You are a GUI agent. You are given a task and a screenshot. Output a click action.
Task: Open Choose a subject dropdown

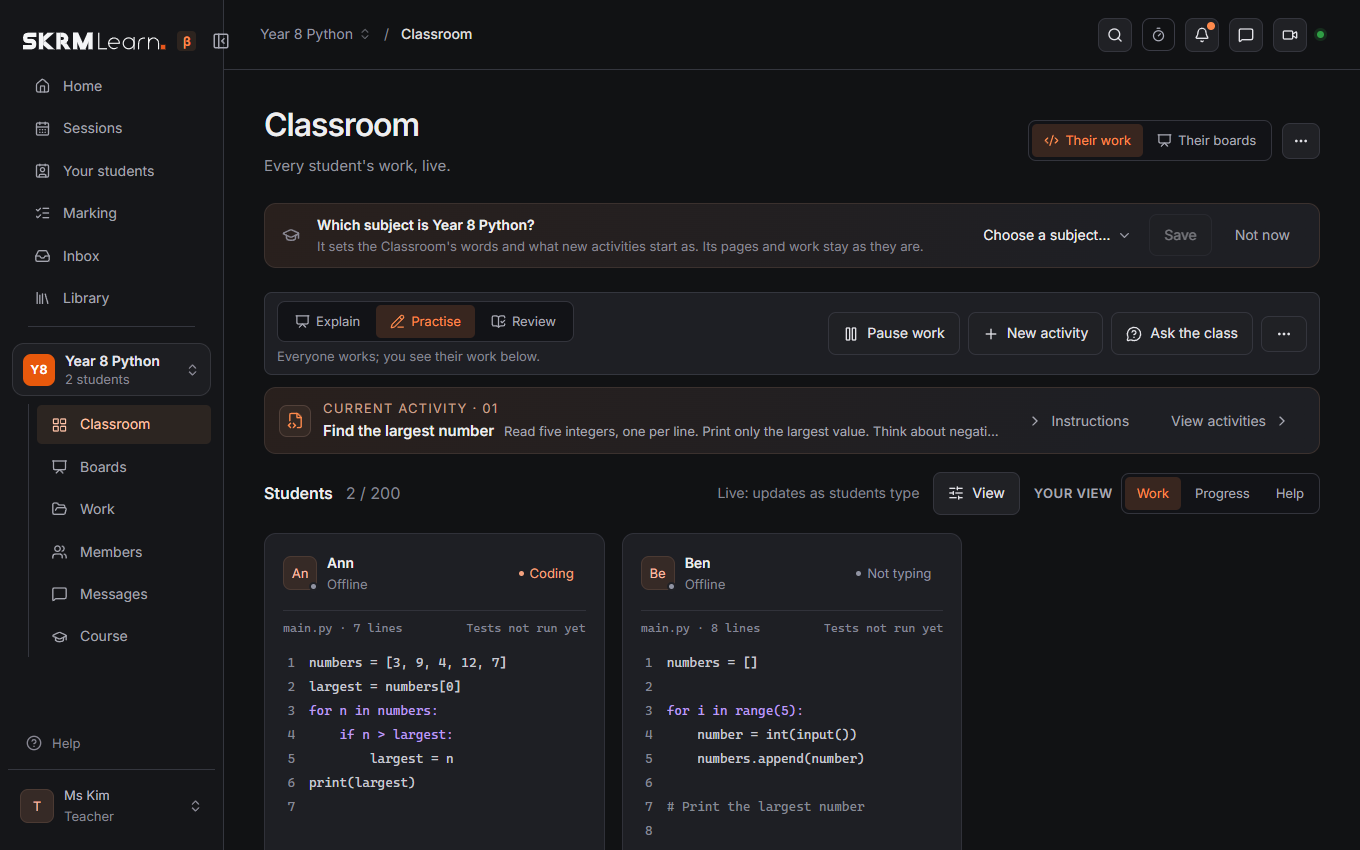[1056, 235]
